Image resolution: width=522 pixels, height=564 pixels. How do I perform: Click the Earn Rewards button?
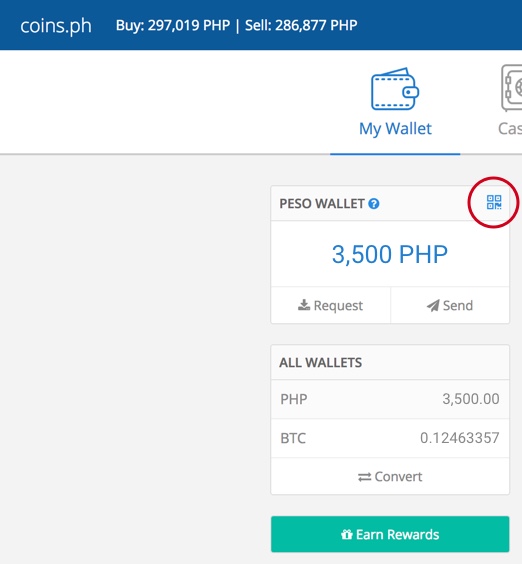click(x=390, y=534)
